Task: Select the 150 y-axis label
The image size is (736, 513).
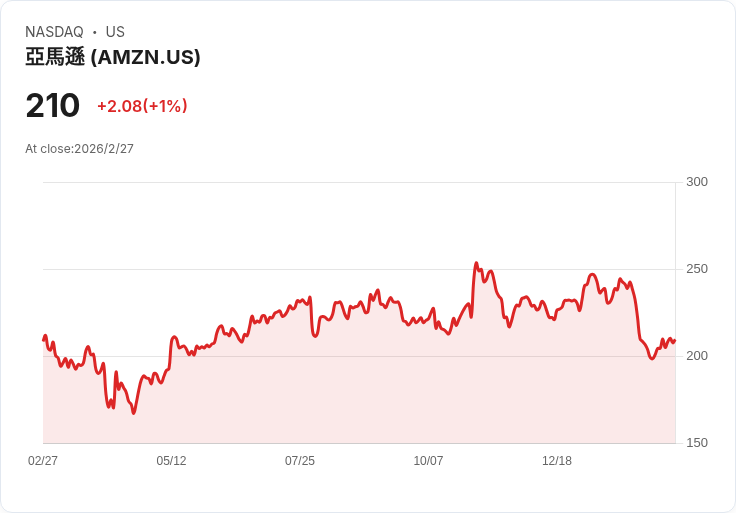Action: pyautogui.click(x=697, y=443)
